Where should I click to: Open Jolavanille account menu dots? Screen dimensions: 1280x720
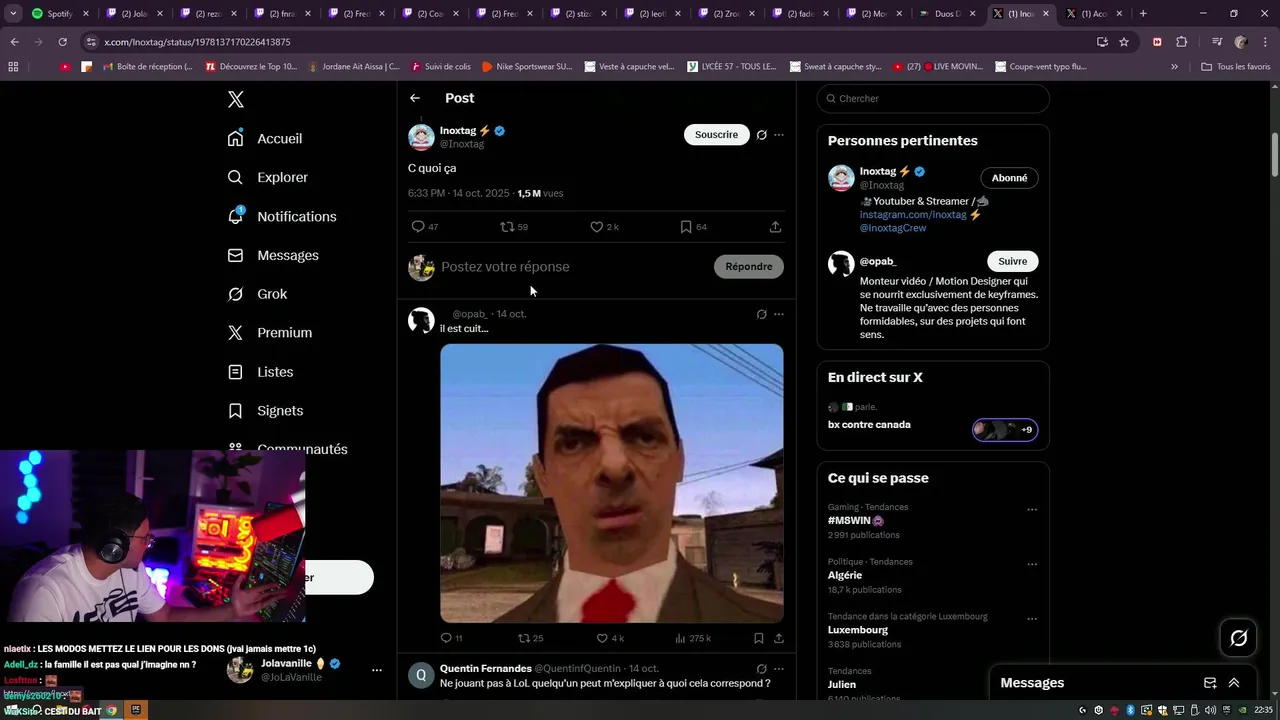(376, 670)
